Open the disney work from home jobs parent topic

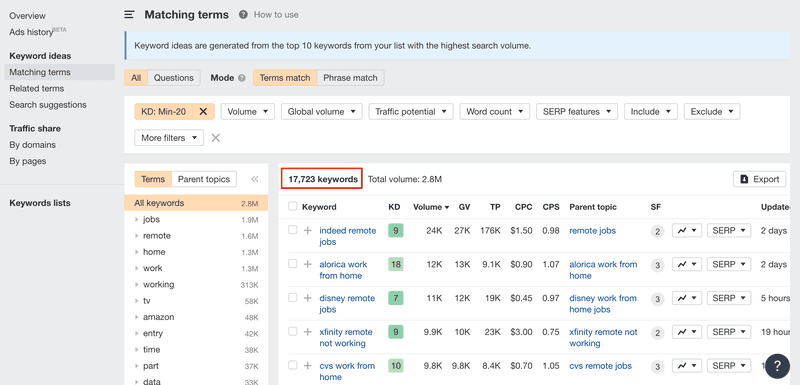[x=603, y=303]
